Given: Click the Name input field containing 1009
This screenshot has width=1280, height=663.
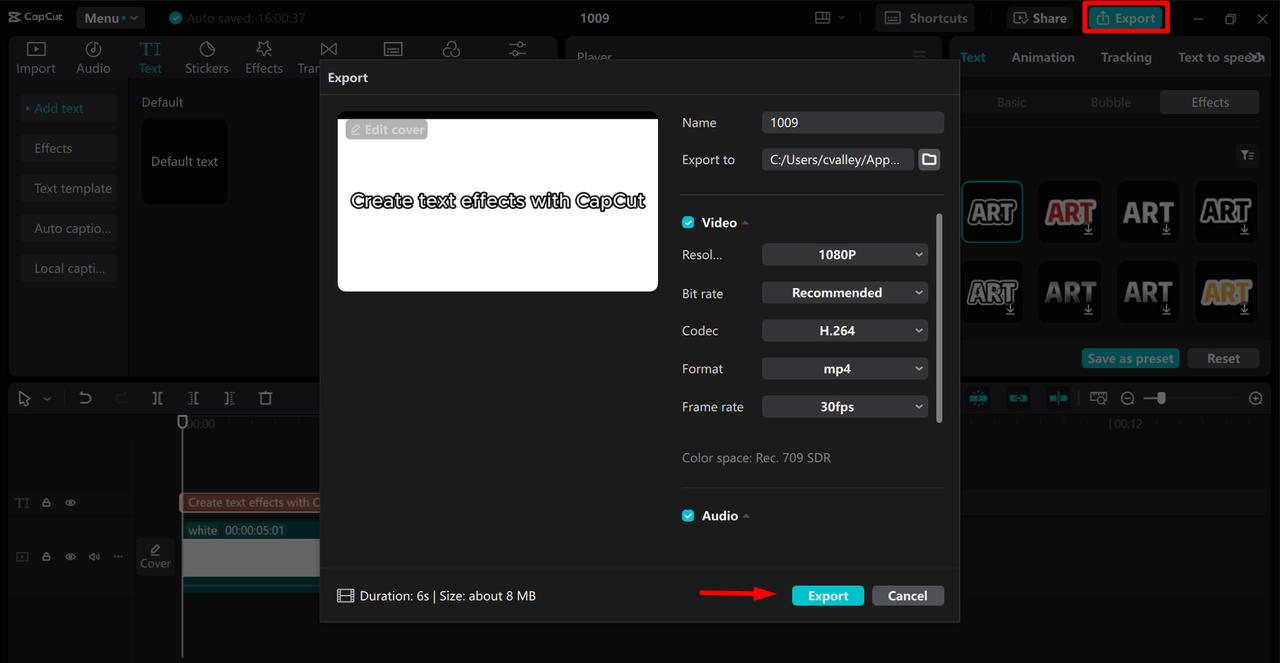Looking at the screenshot, I should point(853,122).
